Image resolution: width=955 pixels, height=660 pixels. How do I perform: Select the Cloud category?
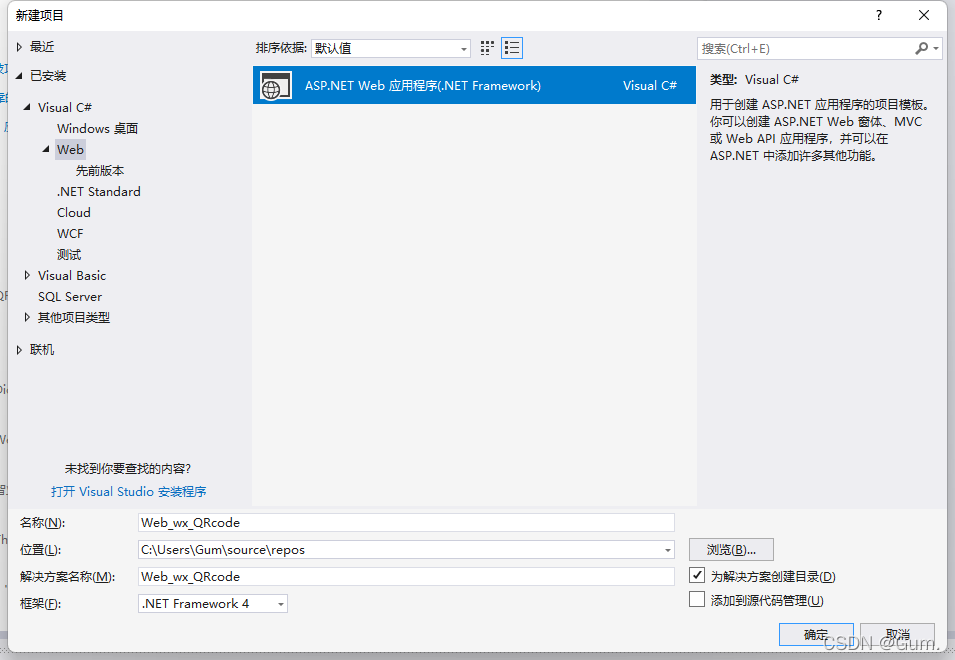74,212
